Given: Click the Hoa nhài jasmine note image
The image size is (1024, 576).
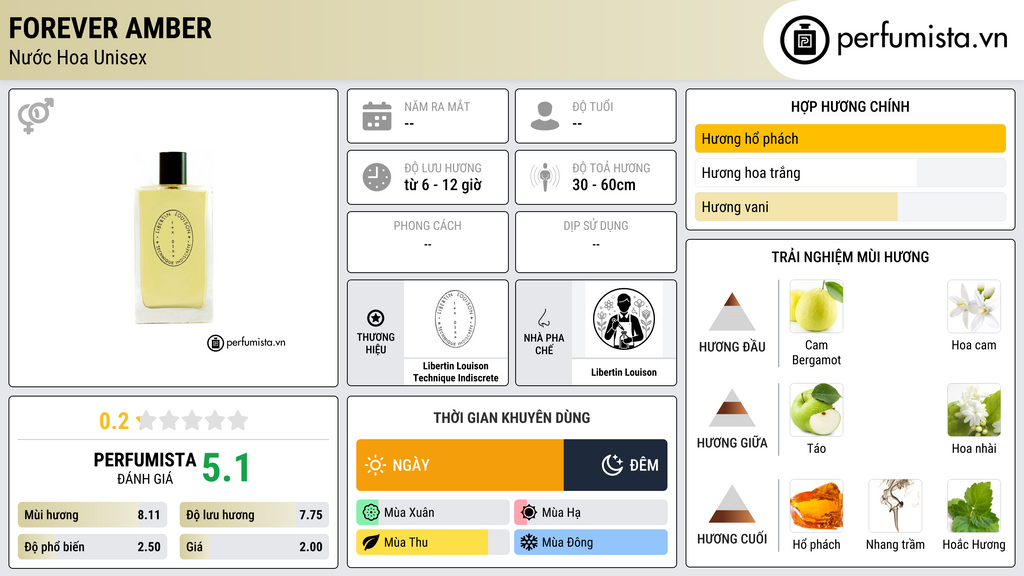Looking at the screenshot, I should (x=974, y=409).
